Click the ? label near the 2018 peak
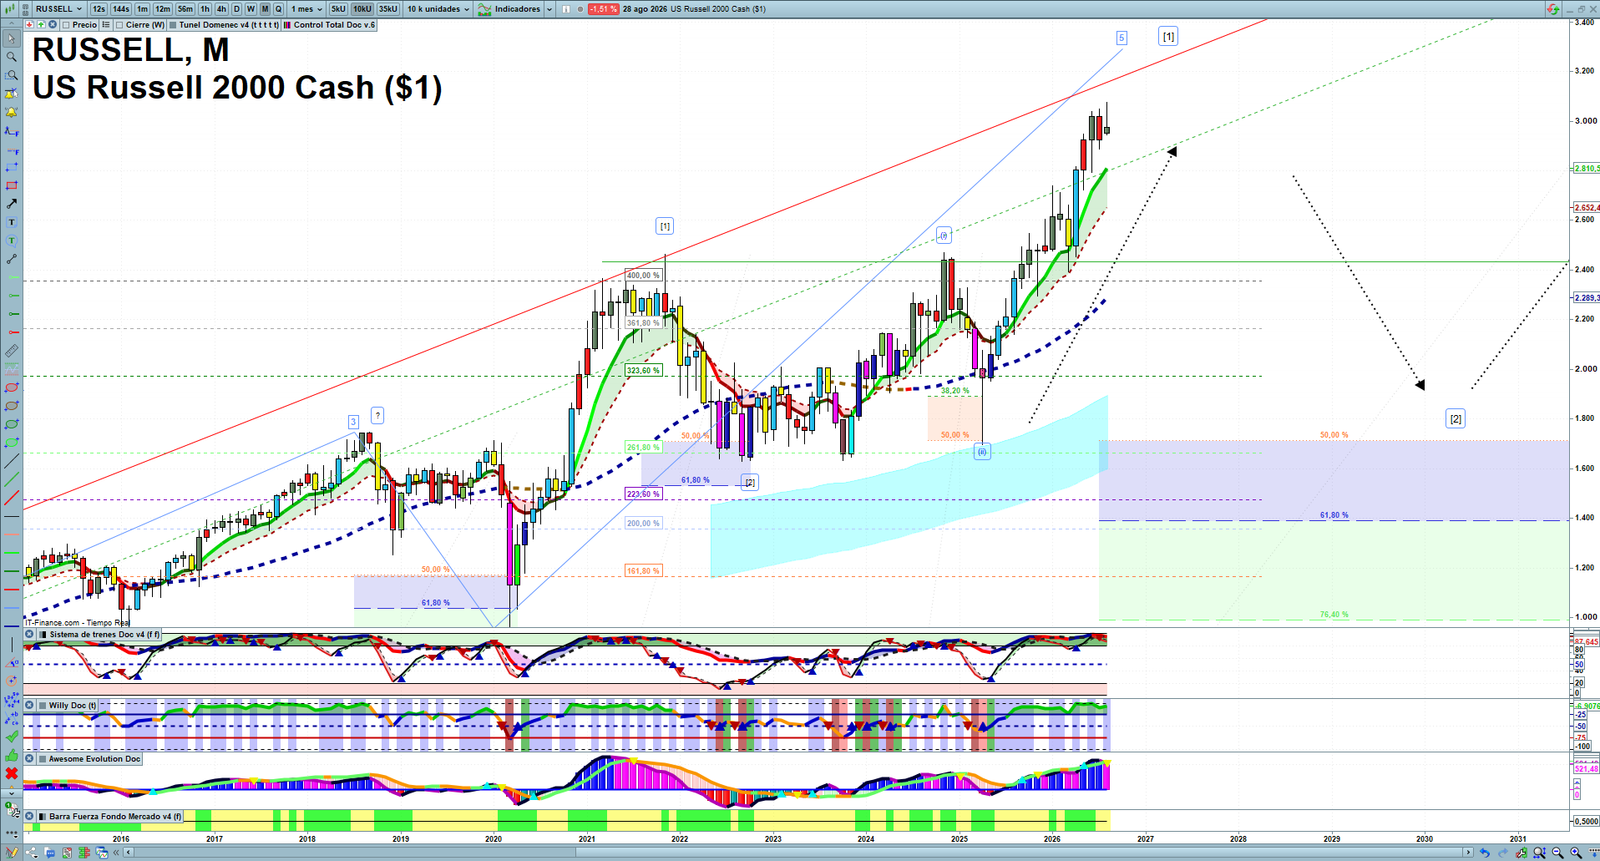The width and height of the screenshot is (1600, 861). [x=377, y=415]
